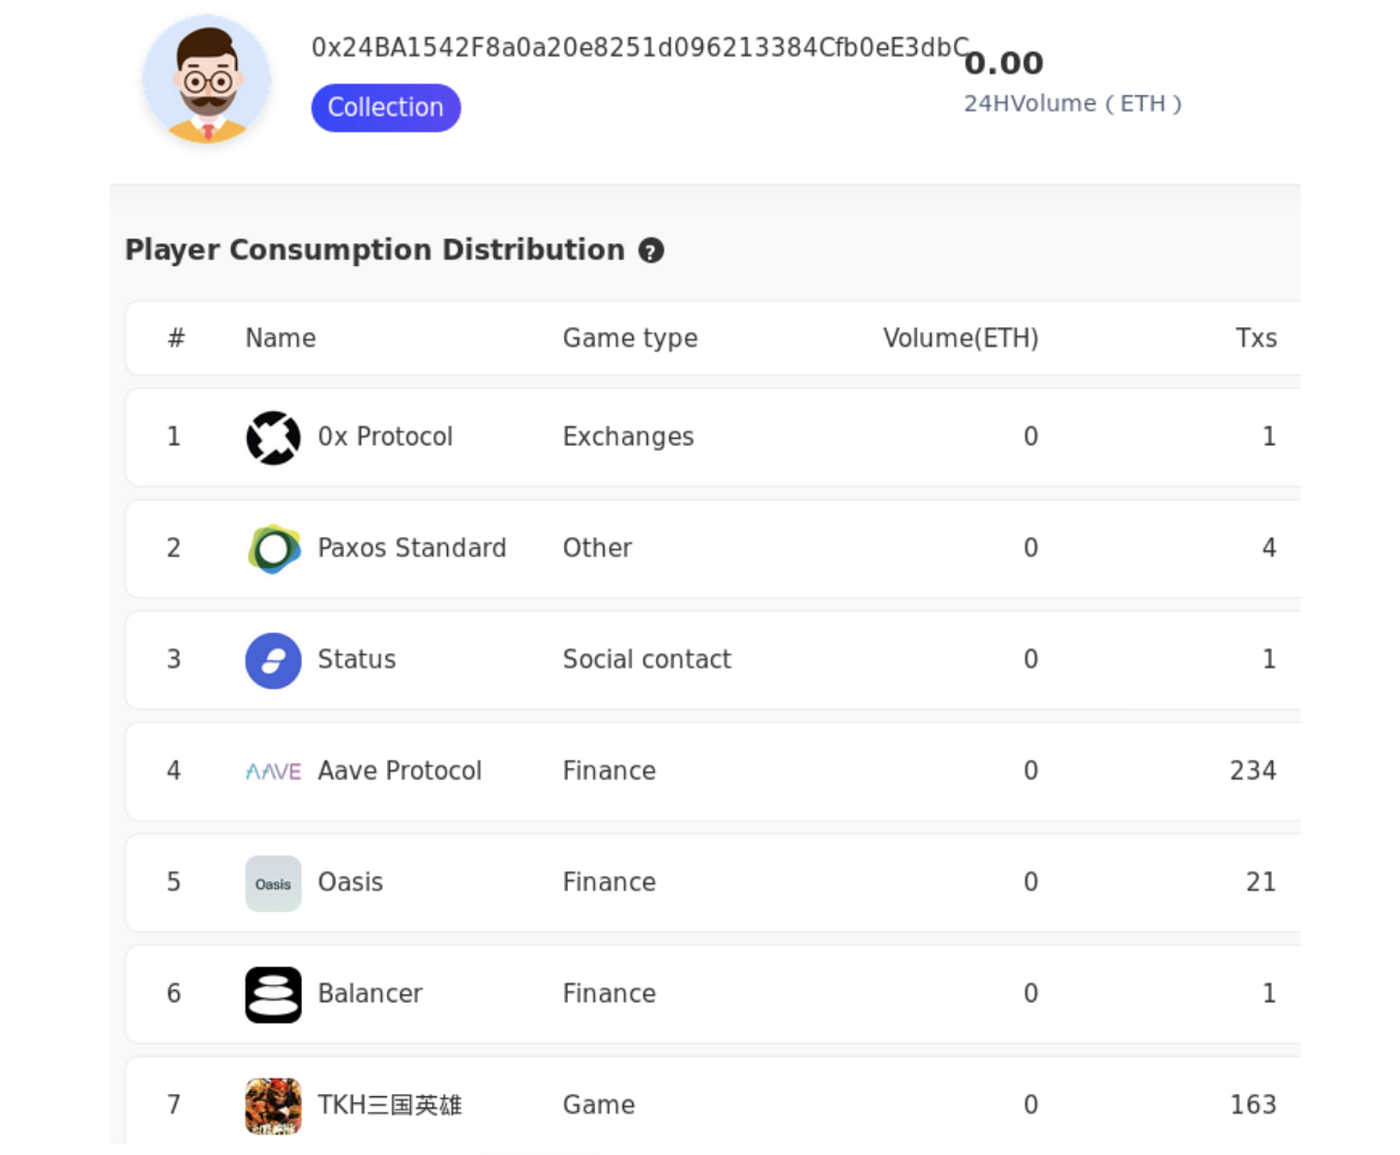This screenshot has height=1155, width=1400.
Task: Open the Balancer name link
Action: pos(370,993)
